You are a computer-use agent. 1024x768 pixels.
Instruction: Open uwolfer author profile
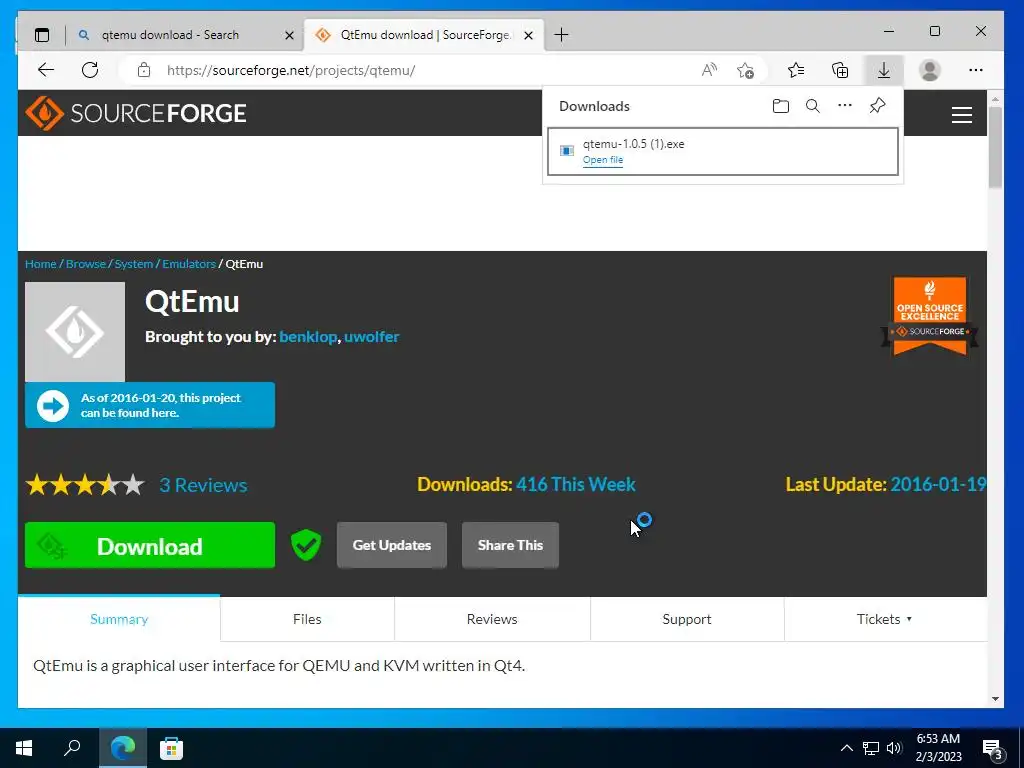(372, 336)
